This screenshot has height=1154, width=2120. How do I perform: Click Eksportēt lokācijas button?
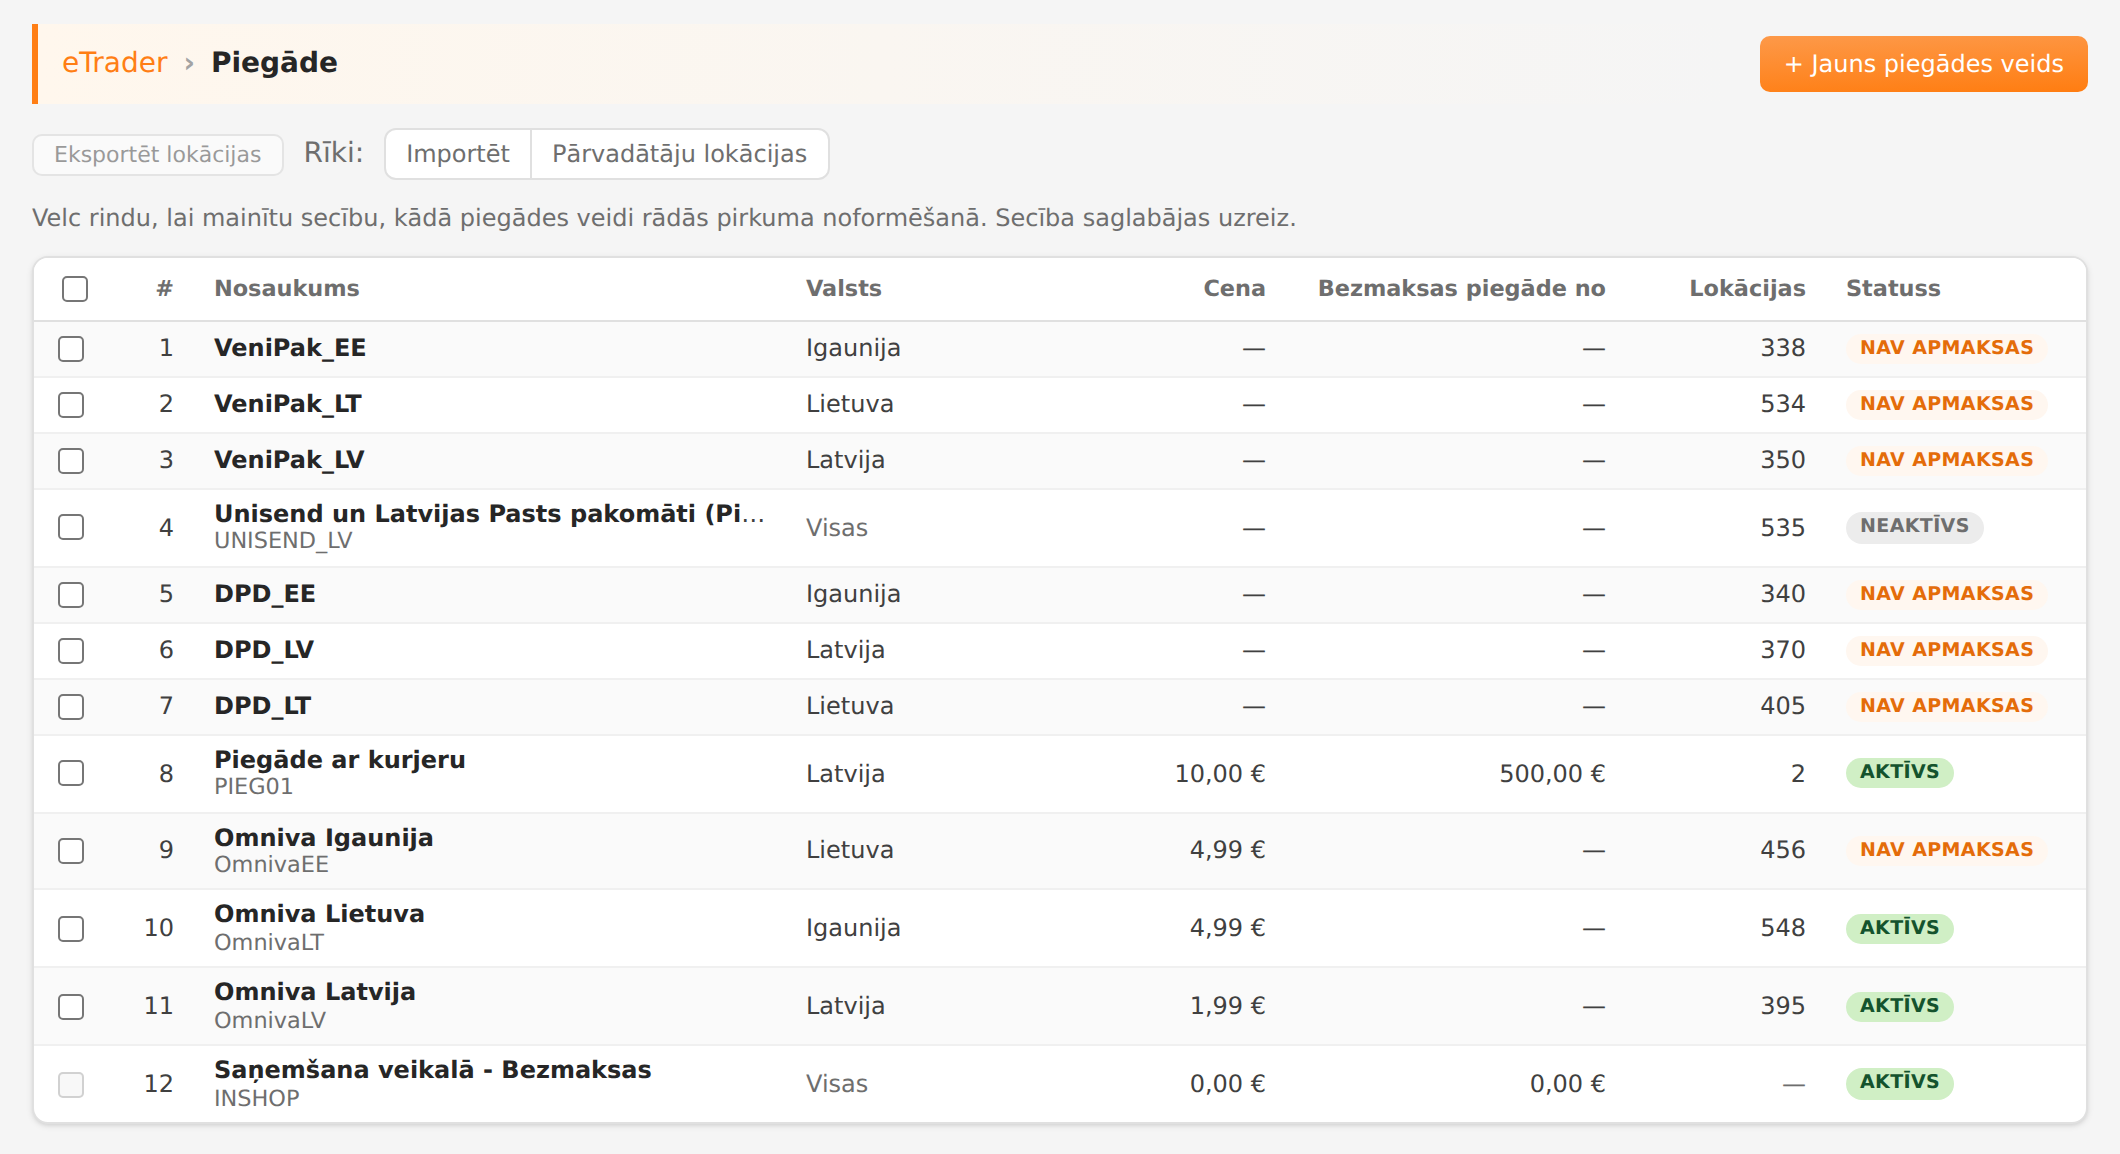click(x=158, y=154)
